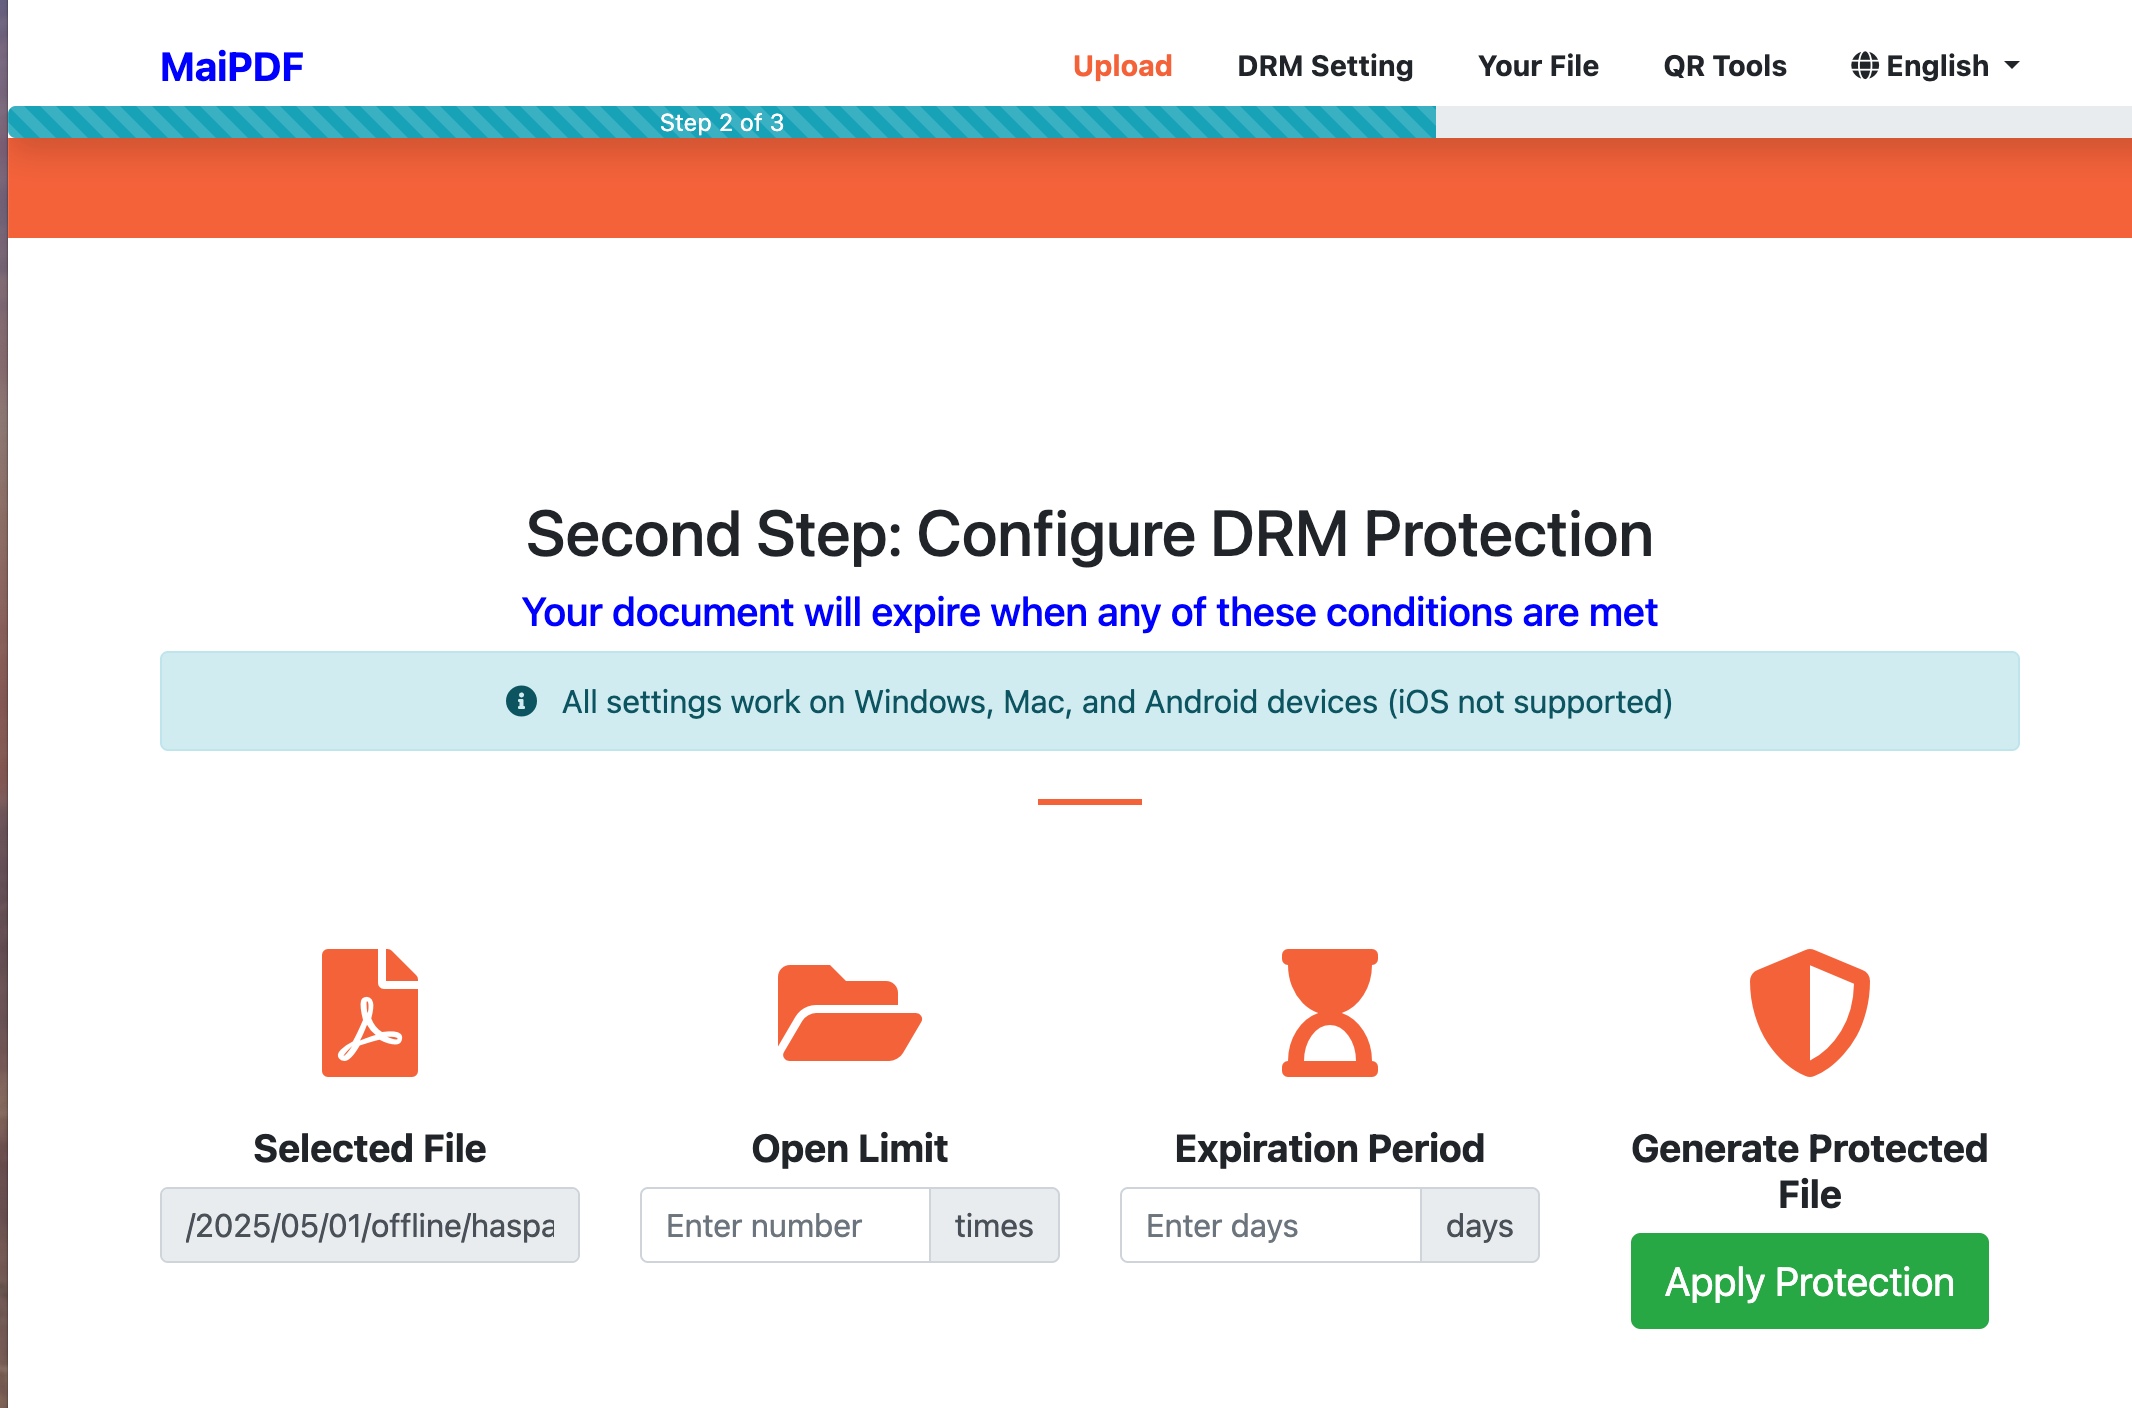Click the MaiPDF logo

231,65
